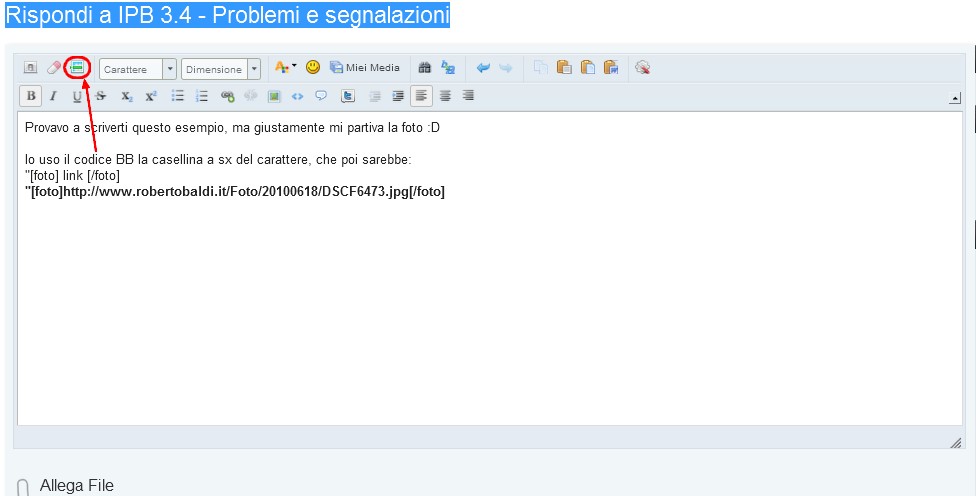976x496 pixels.
Task: Toggle strikethrough formatting
Action: (x=101, y=96)
